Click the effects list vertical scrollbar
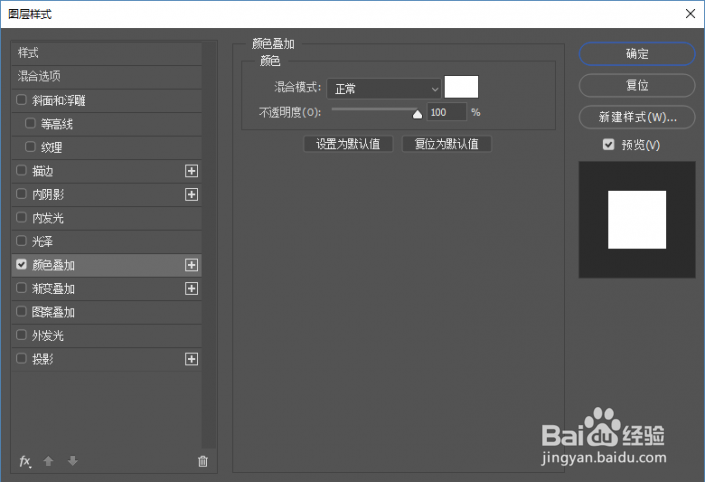This screenshot has width=705, height=482. (x=209, y=245)
